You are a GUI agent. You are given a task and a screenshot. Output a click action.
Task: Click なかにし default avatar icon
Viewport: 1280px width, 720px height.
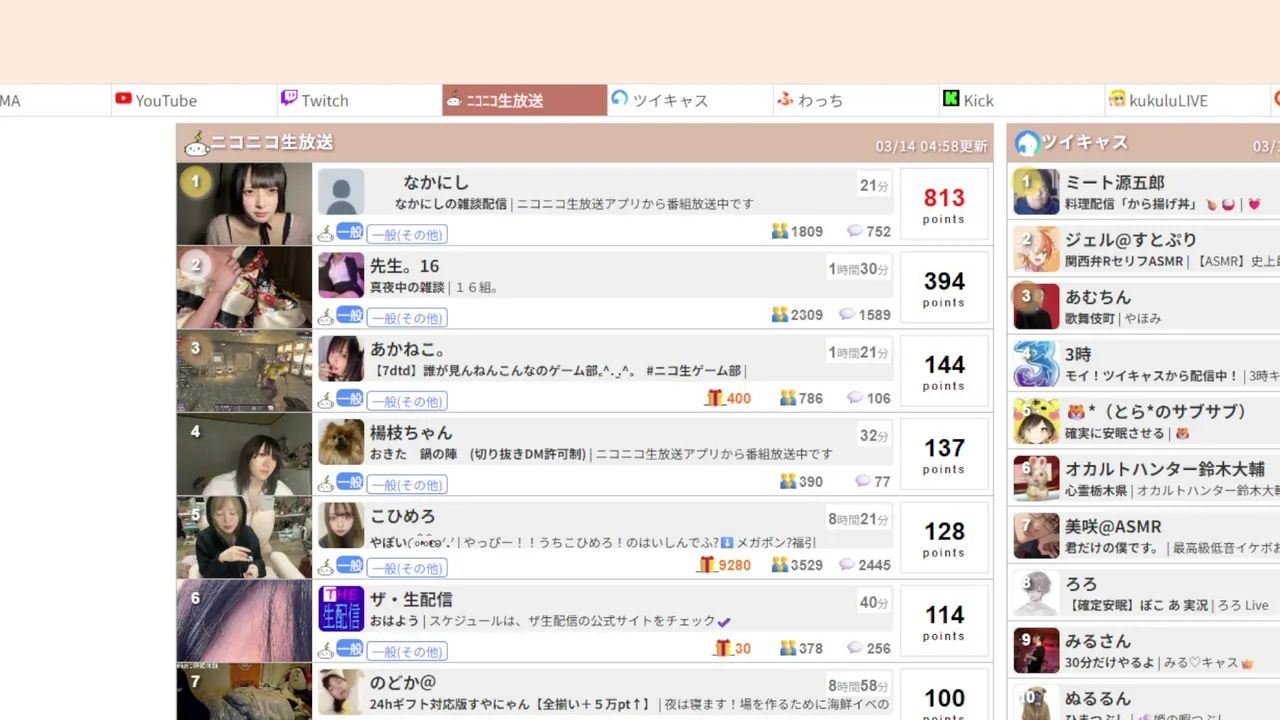point(341,192)
